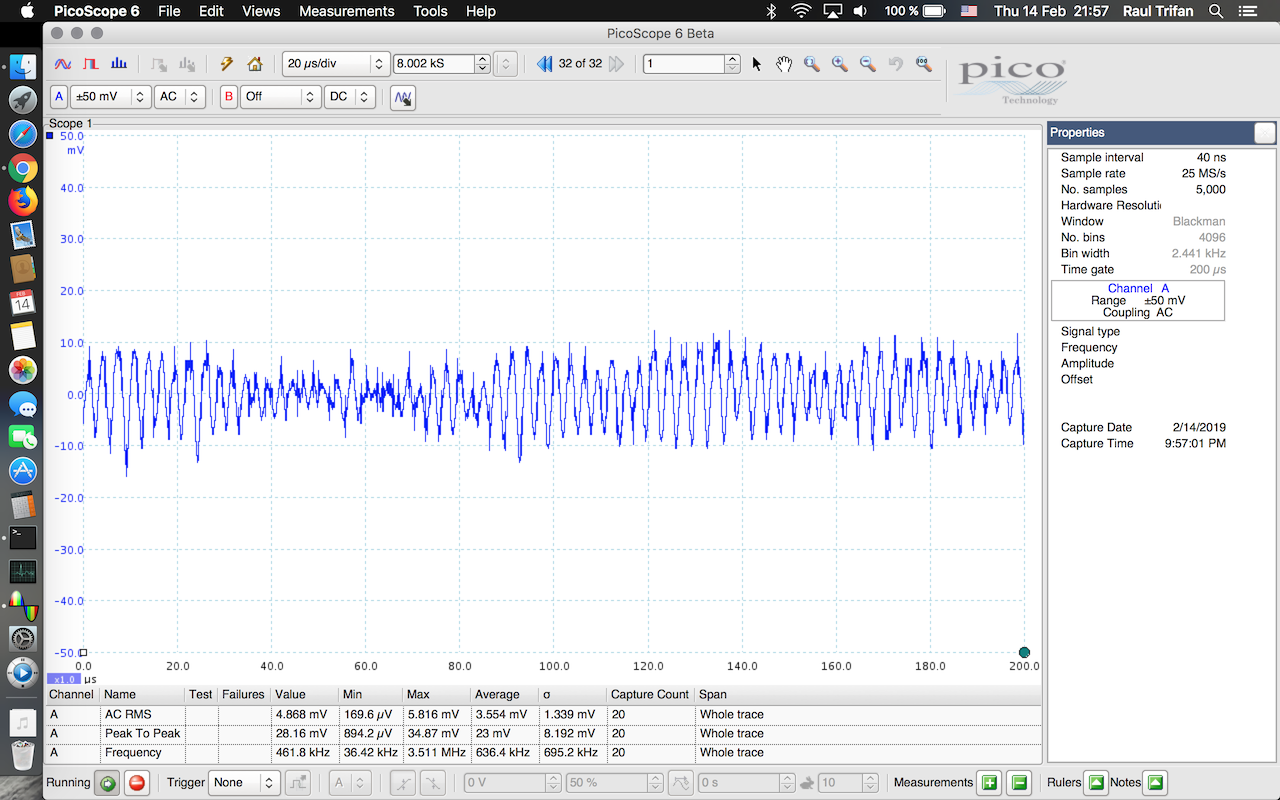Click the Home icon in toolbar

pyautogui.click(x=255, y=64)
